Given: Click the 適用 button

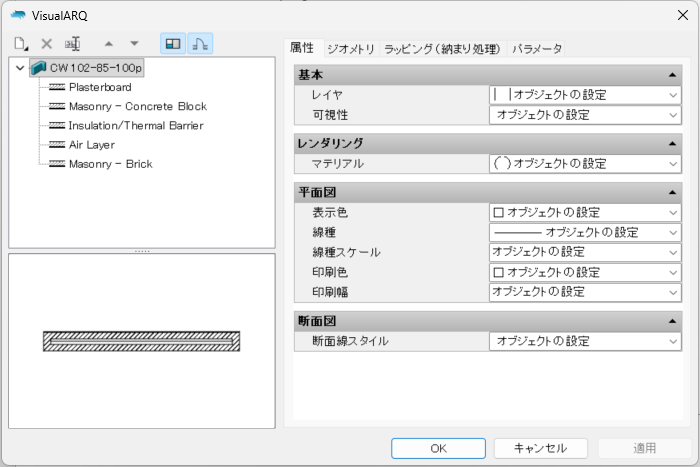Looking at the screenshot, I should pyautogui.click(x=644, y=448).
